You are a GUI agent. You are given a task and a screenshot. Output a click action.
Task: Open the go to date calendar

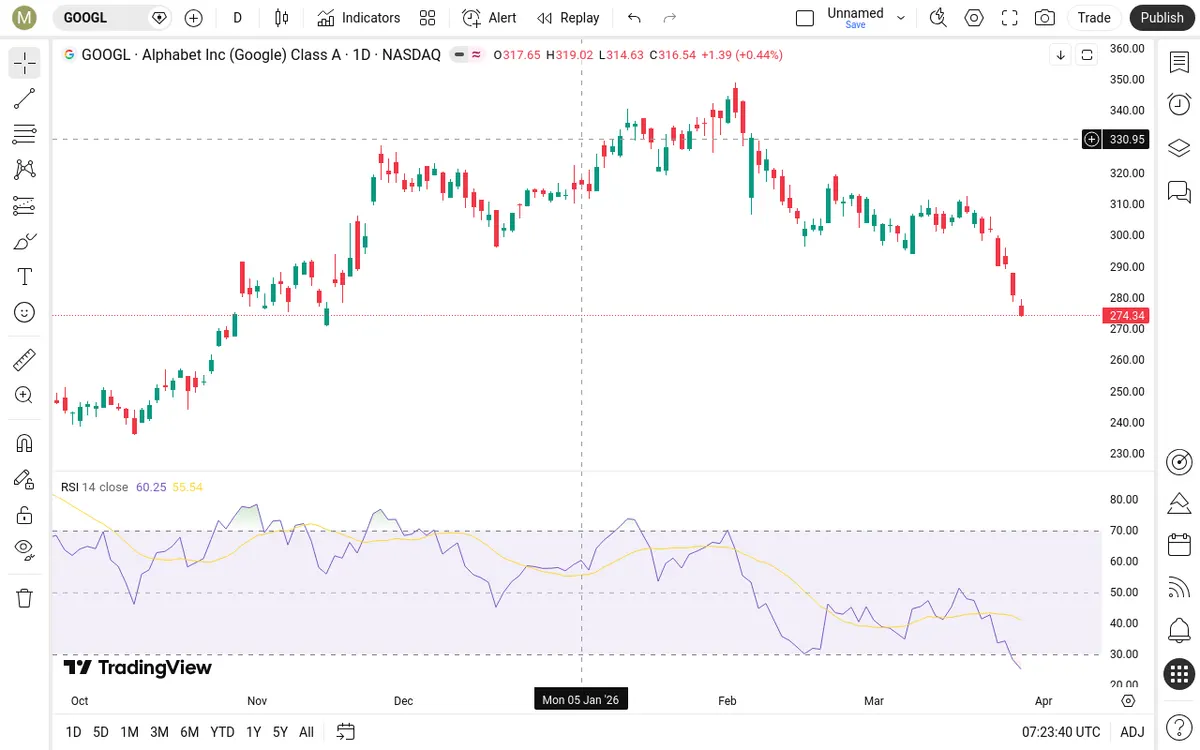pos(346,732)
